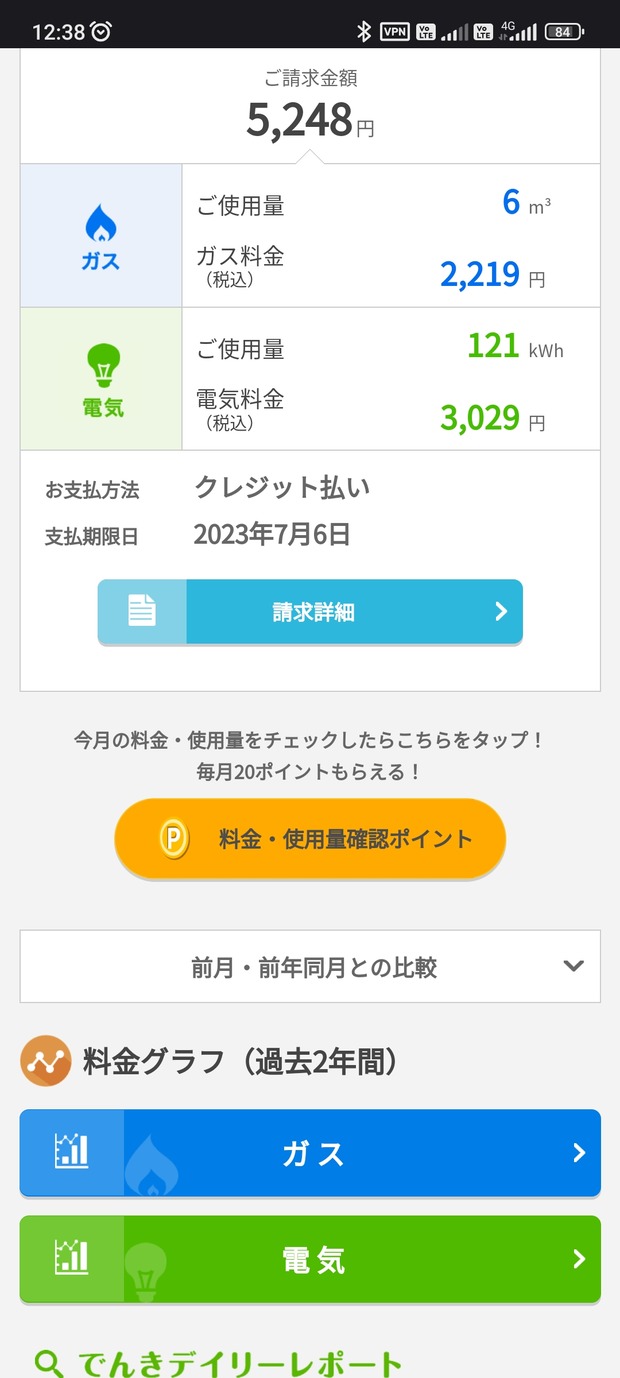Claim 料金・使用量確認ポイント
The width and height of the screenshot is (620, 1378).
pos(310,839)
